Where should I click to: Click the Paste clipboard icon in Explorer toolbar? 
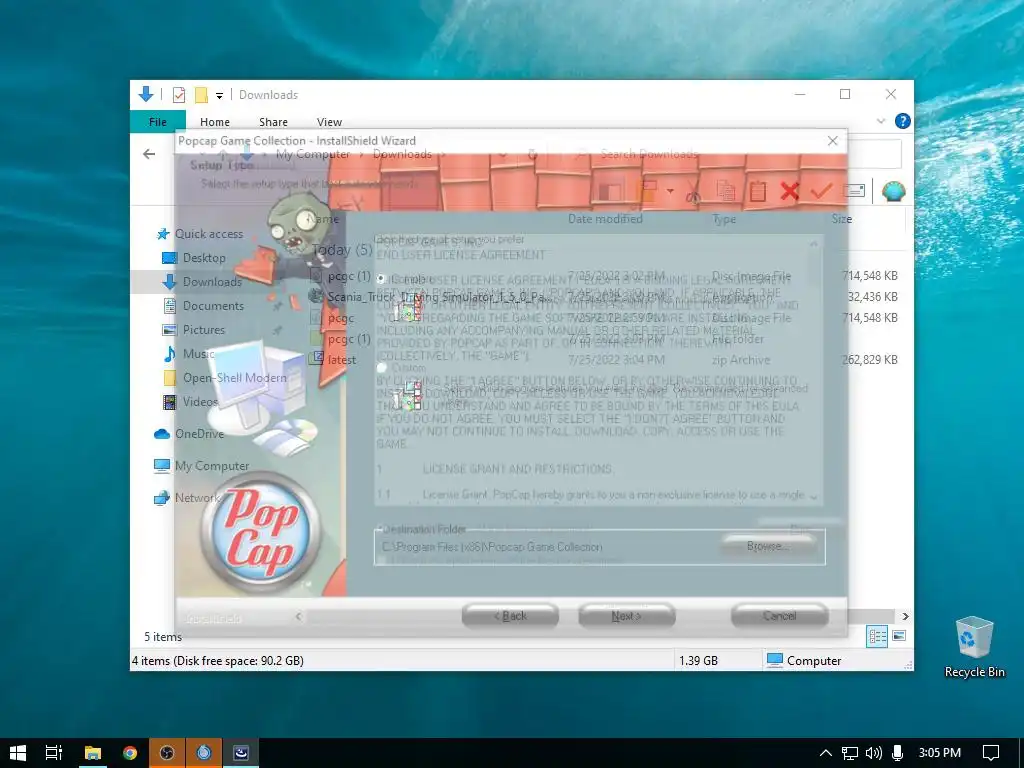tap(758, 191)
